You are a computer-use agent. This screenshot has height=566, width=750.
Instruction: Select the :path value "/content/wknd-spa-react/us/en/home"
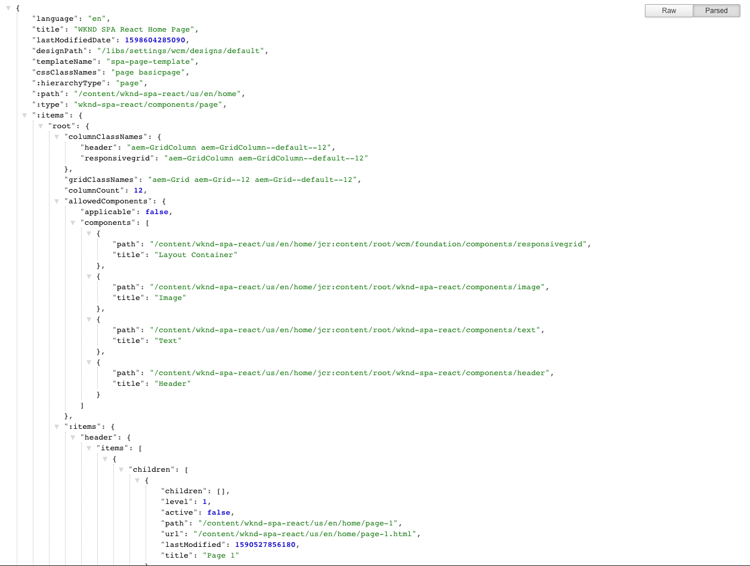coord(157,94)
